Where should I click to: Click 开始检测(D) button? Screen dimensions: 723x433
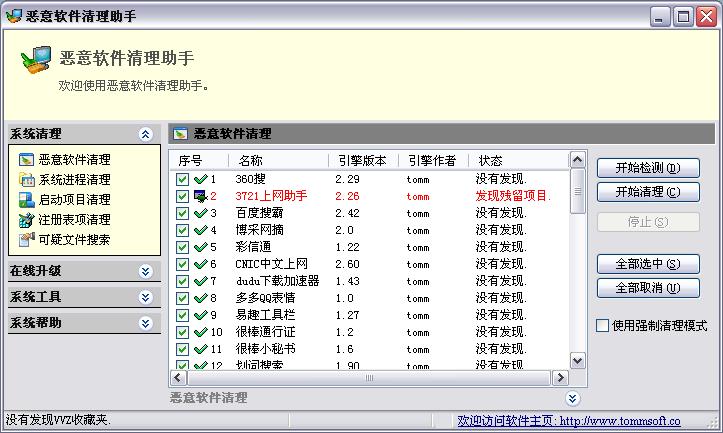point(648,168)
